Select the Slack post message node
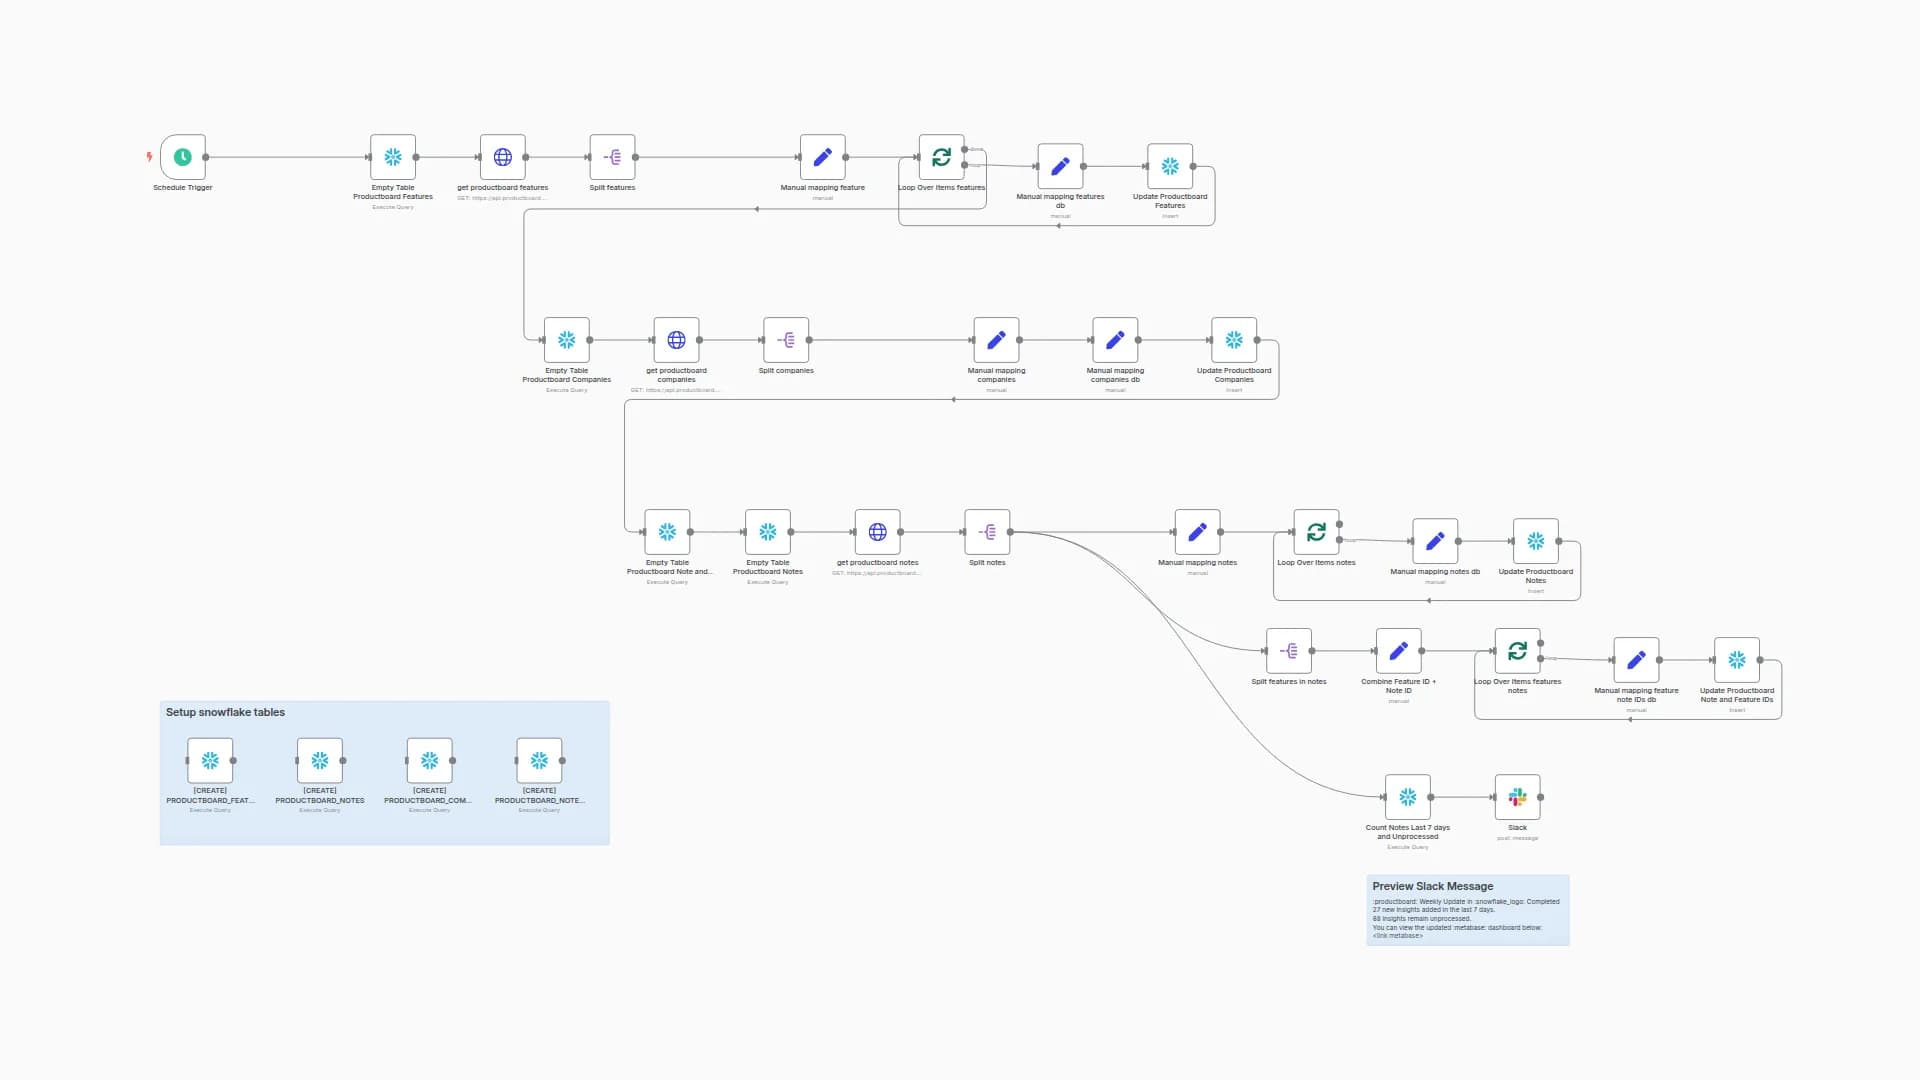Viewport: 1920px width, 1080px height. (1517, 797)
